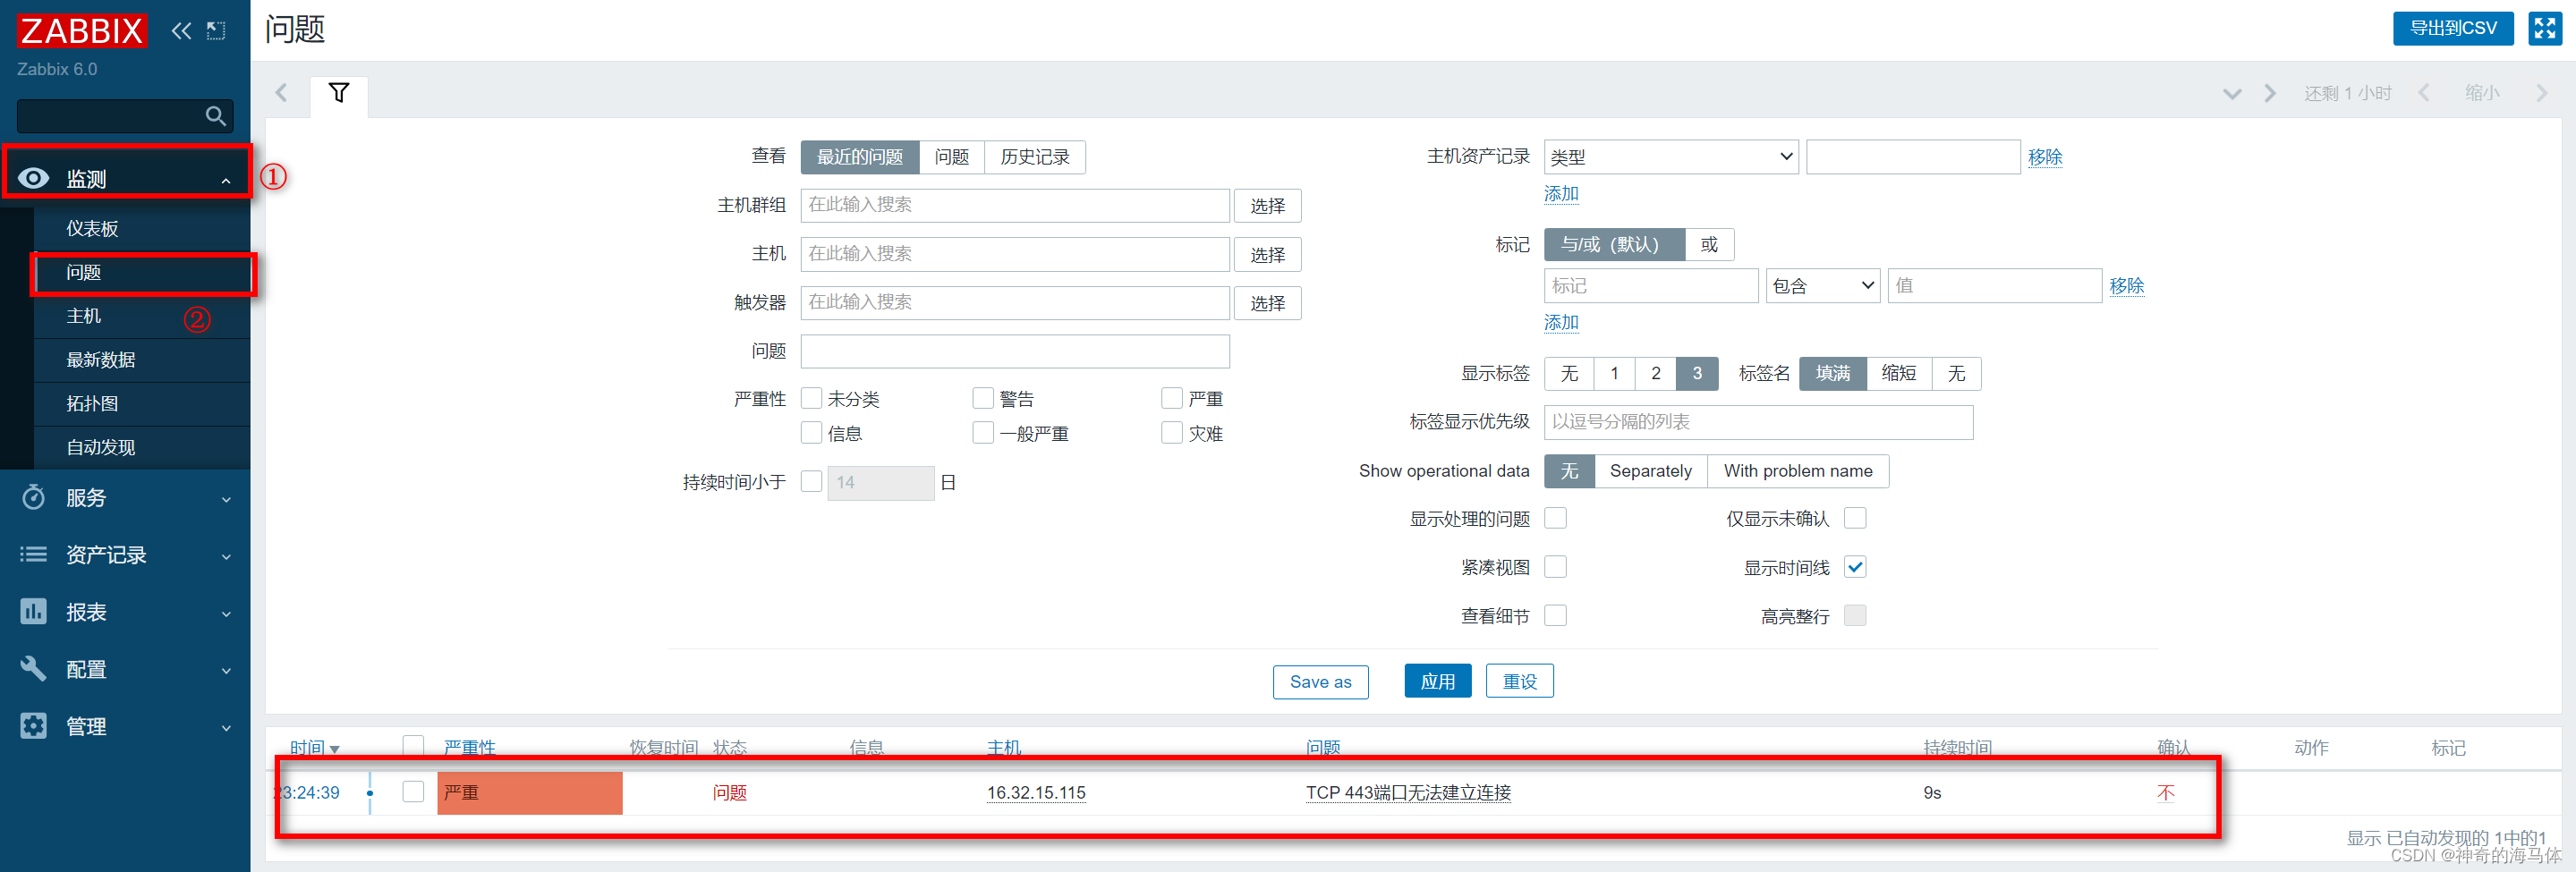The width and height of the screenshot is (2576, 872).
Task: Click the 重设 filter button
Action: [1519, 681]
